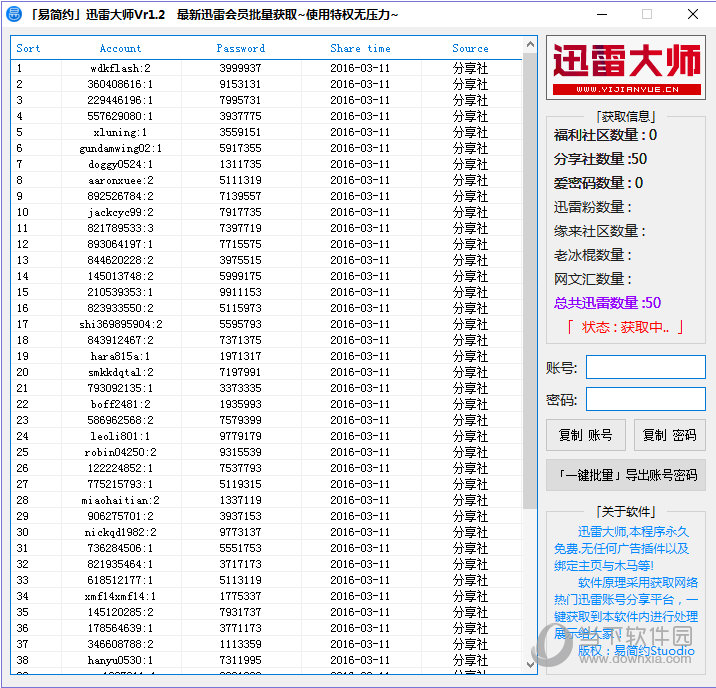Maximize the 迅雷大师 window
This screenshot has width=716, height=688.
coord(647,14)
